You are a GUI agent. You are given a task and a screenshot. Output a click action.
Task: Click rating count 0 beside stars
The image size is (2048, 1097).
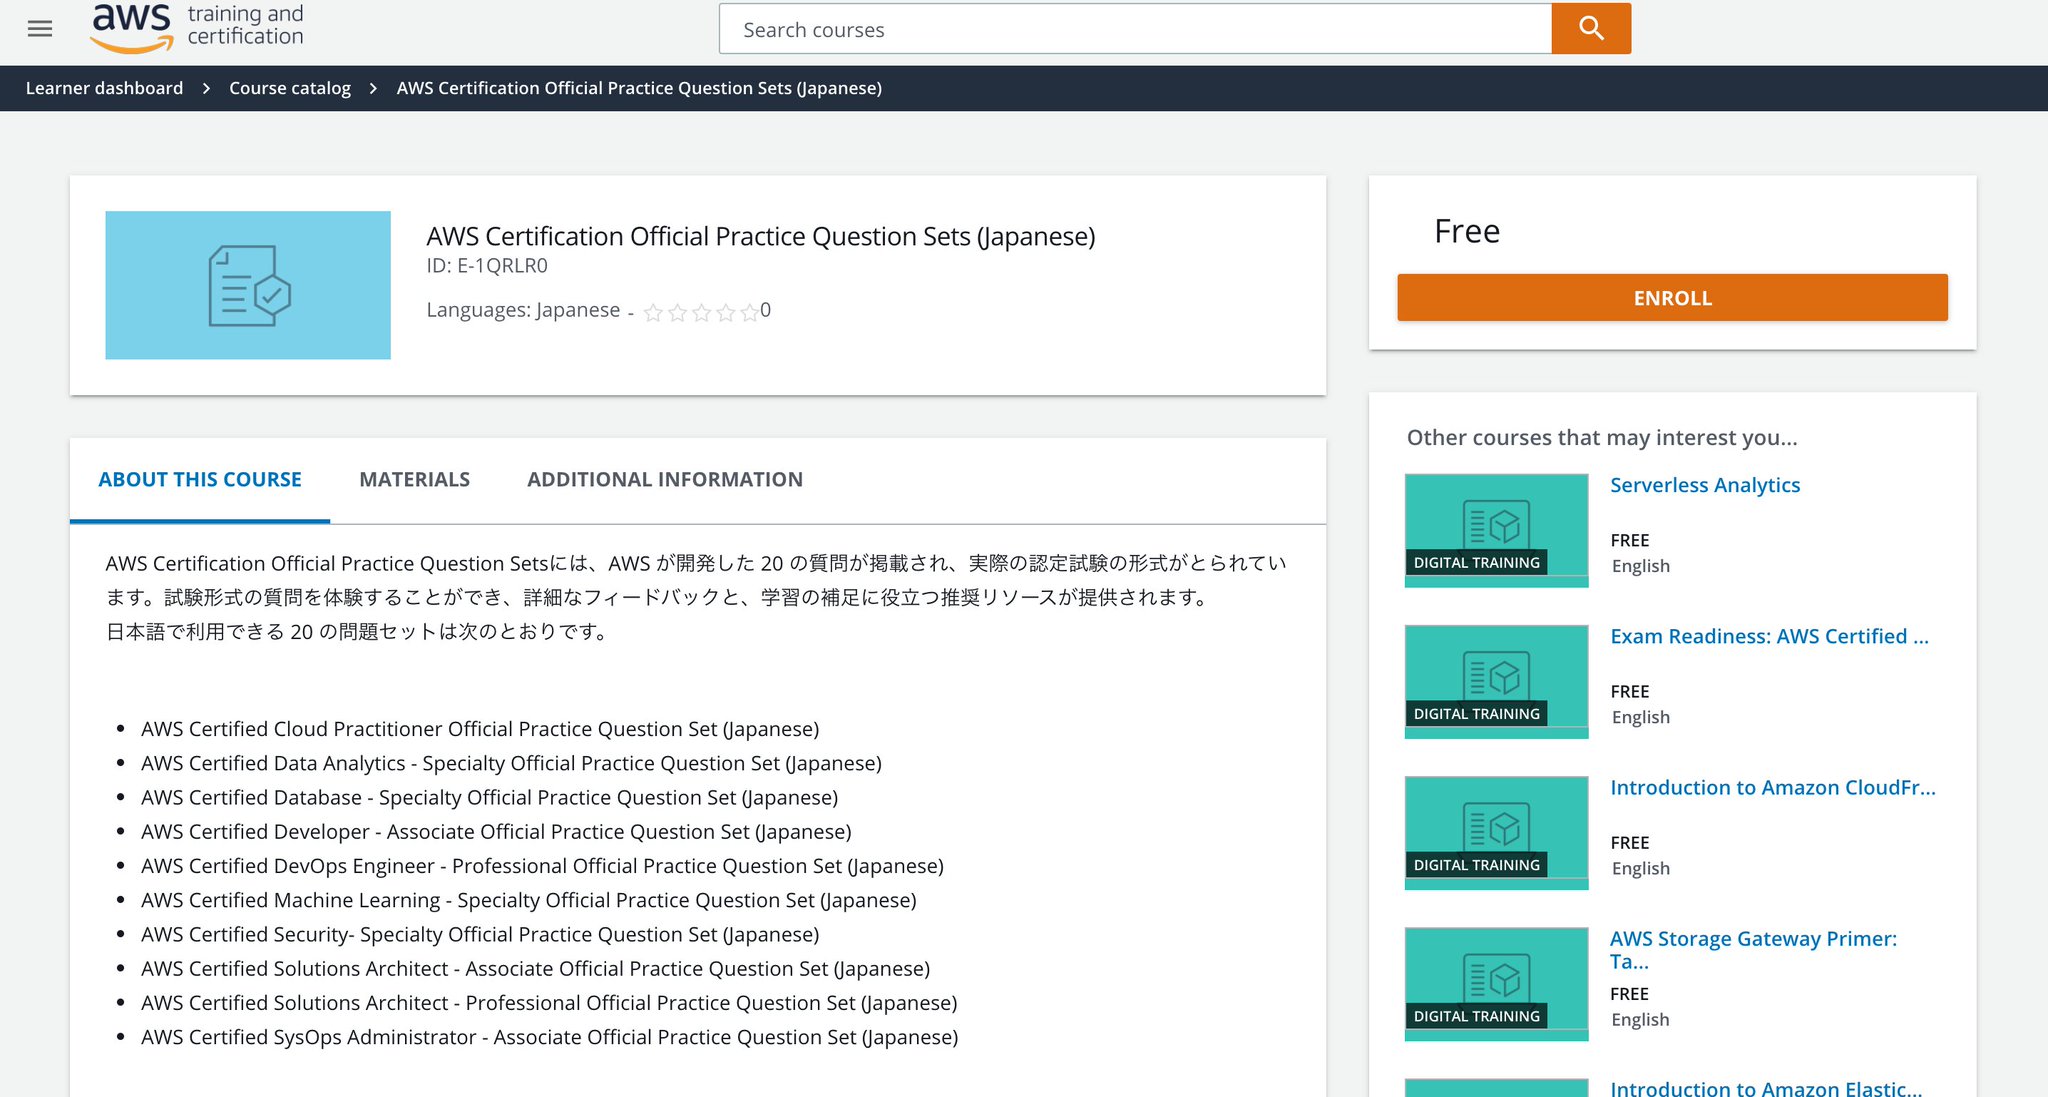765,310
